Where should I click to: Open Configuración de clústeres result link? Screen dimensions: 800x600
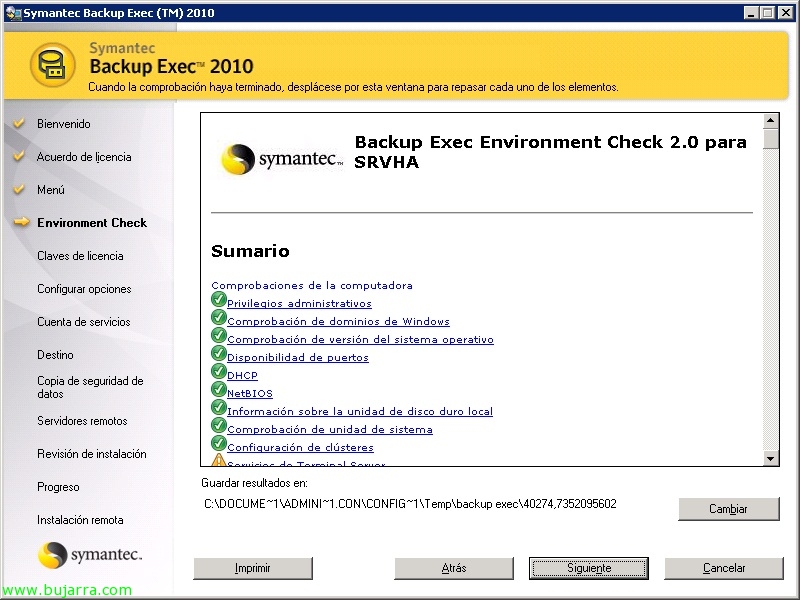coord(300,448)
